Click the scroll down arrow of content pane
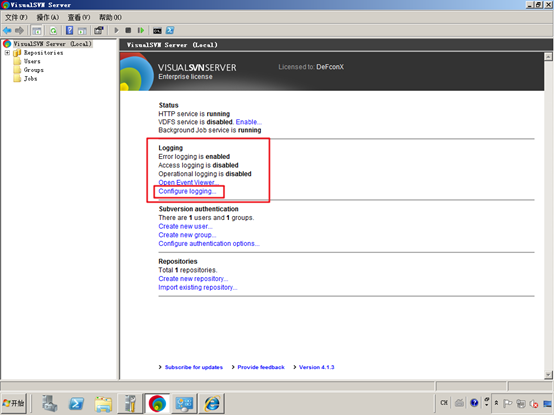 tap(548, 375)
